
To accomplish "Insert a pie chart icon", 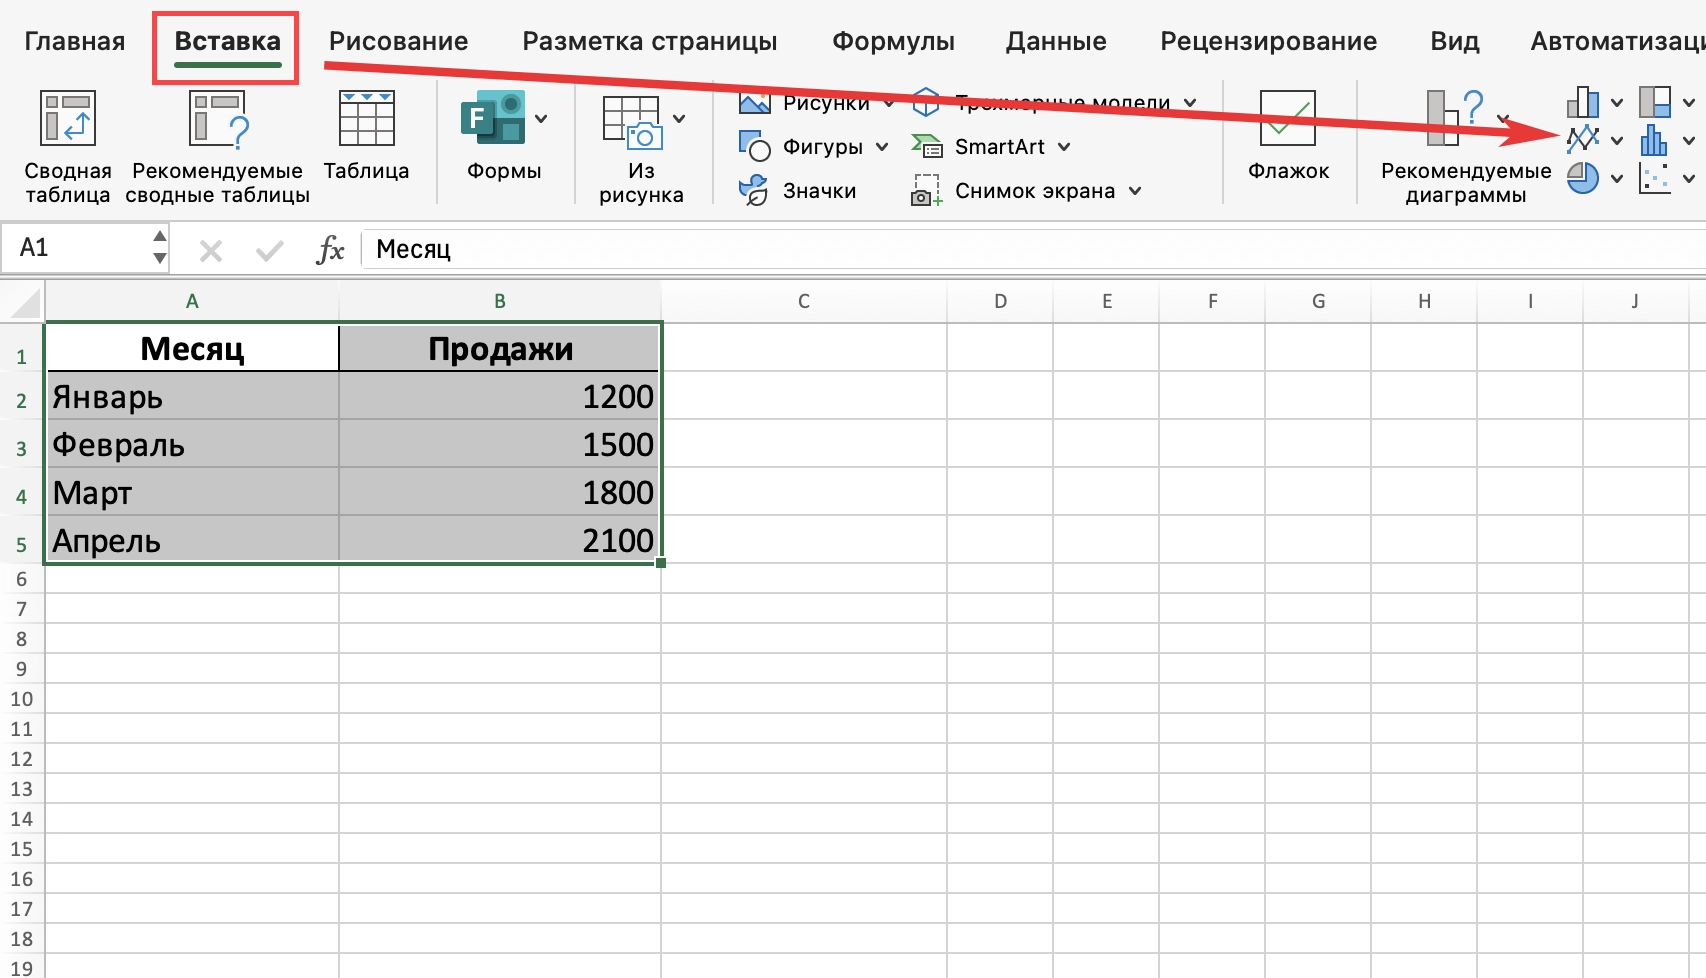I will click(1583, 178).
